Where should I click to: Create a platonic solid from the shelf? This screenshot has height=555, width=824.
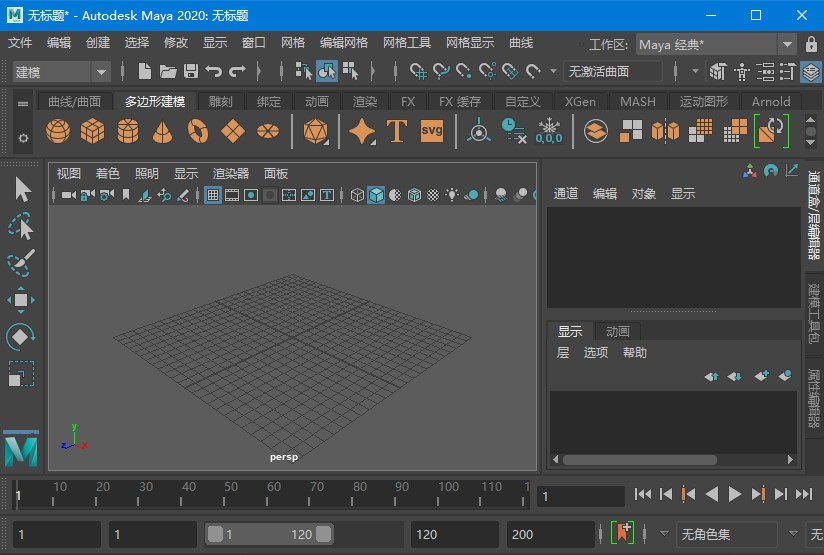point(315,131)
